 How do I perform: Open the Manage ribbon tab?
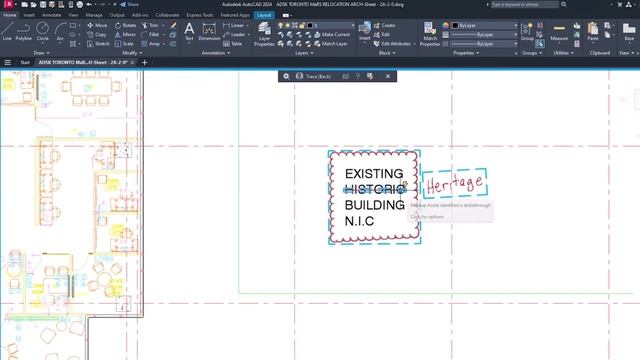(94, 15)
